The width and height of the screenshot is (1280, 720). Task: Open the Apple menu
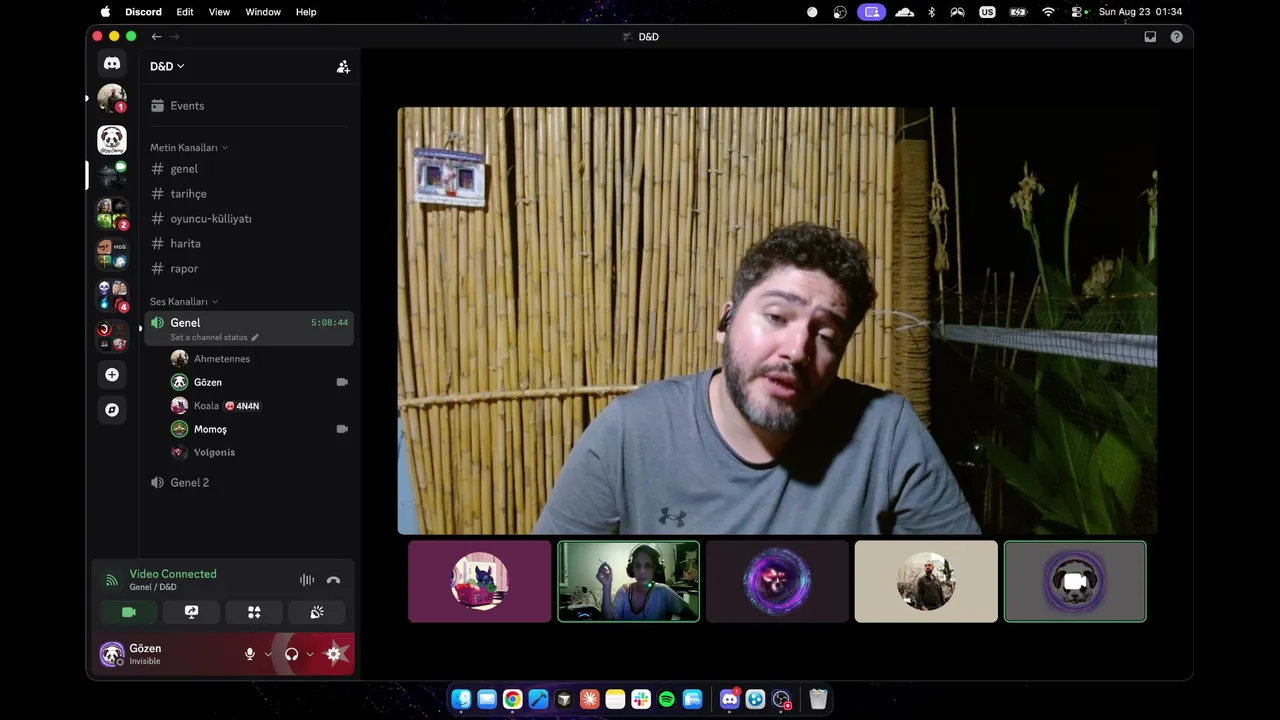coord(105,12)
